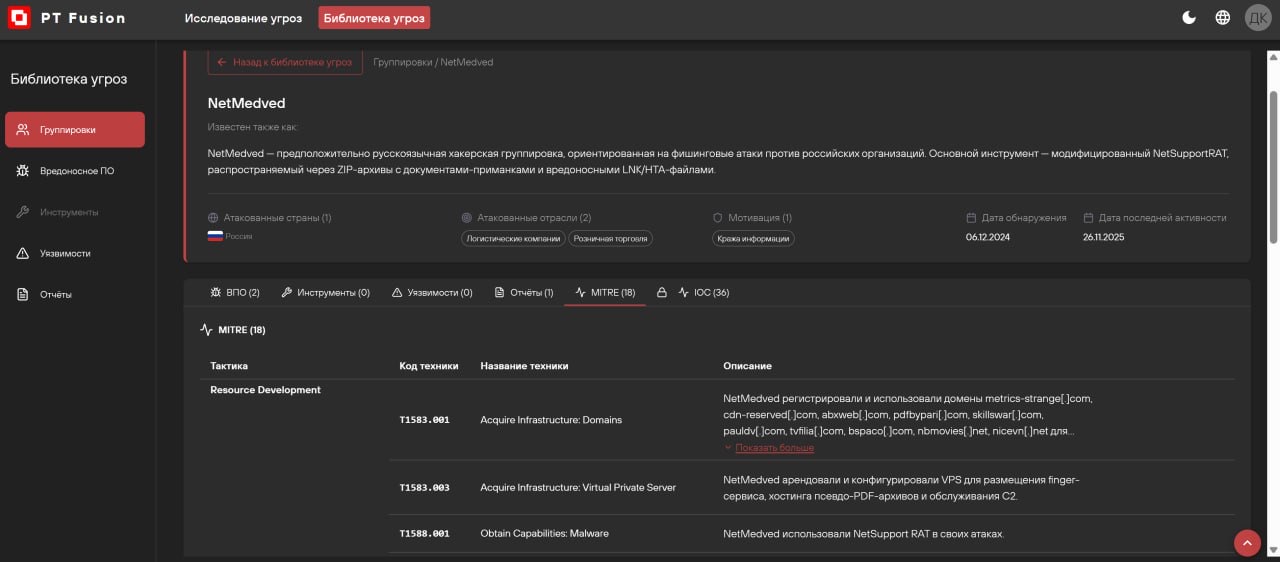Toggle dark mode moon icon
1280x562 pixels.
1189,17
